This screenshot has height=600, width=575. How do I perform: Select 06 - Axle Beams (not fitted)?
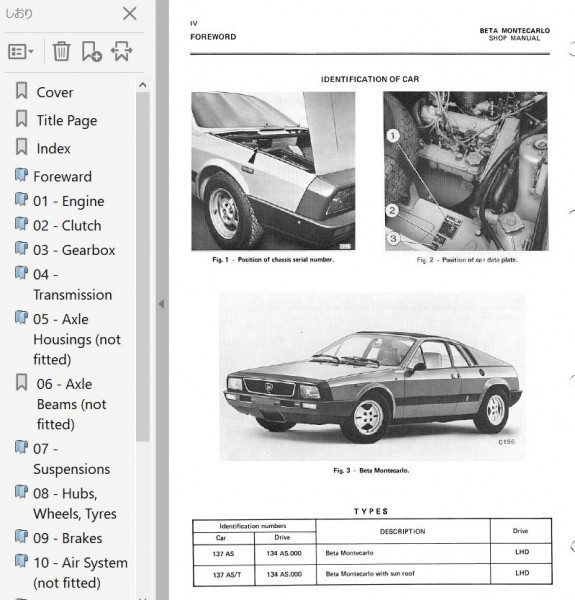click(x=72, y=404)
